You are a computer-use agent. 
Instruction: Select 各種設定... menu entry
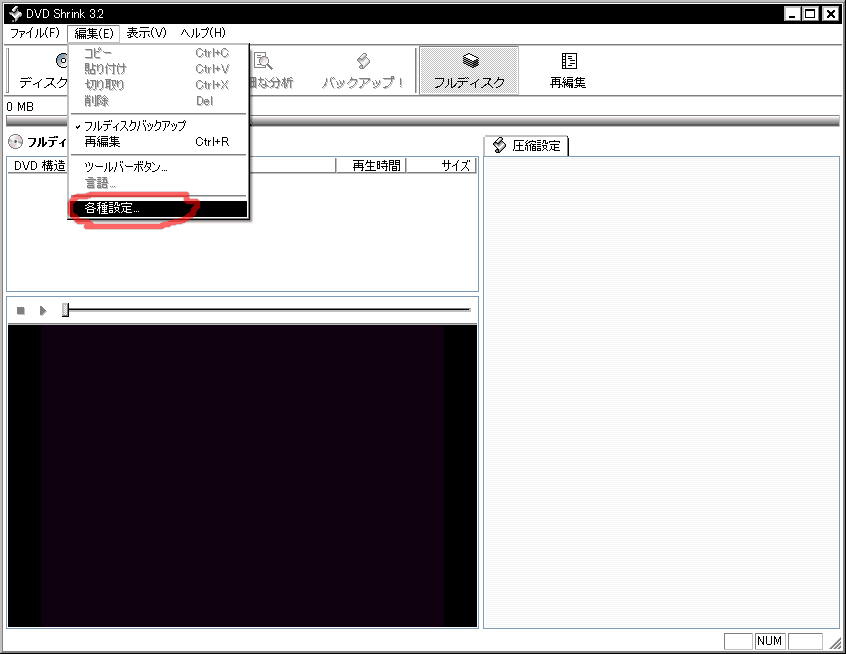click(159, 208)
